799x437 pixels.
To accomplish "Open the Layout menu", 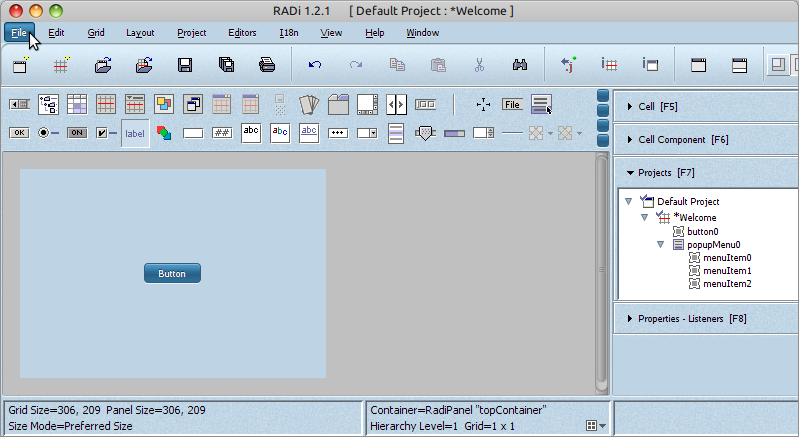I will tap(140, 33).
